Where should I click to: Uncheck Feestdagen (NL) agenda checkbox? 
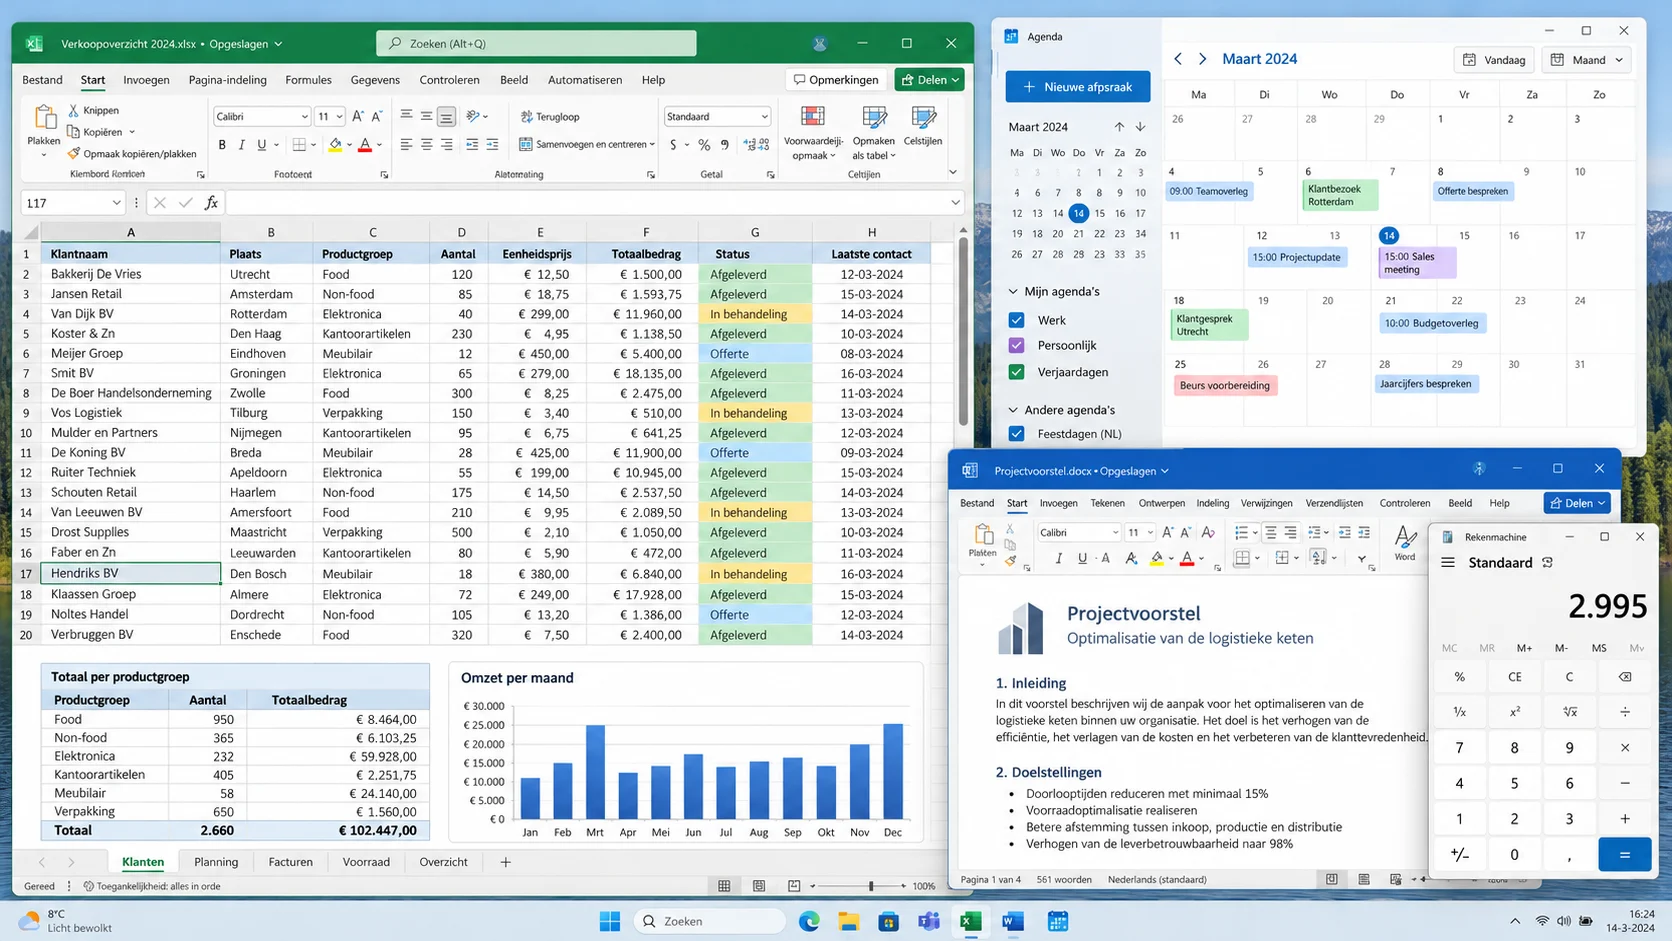tap(1017, 434)
